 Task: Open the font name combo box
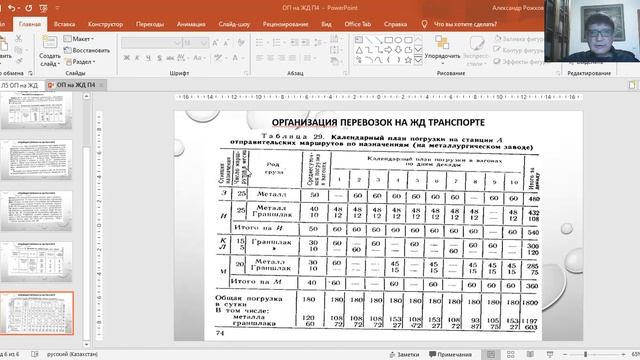(151, 43)
